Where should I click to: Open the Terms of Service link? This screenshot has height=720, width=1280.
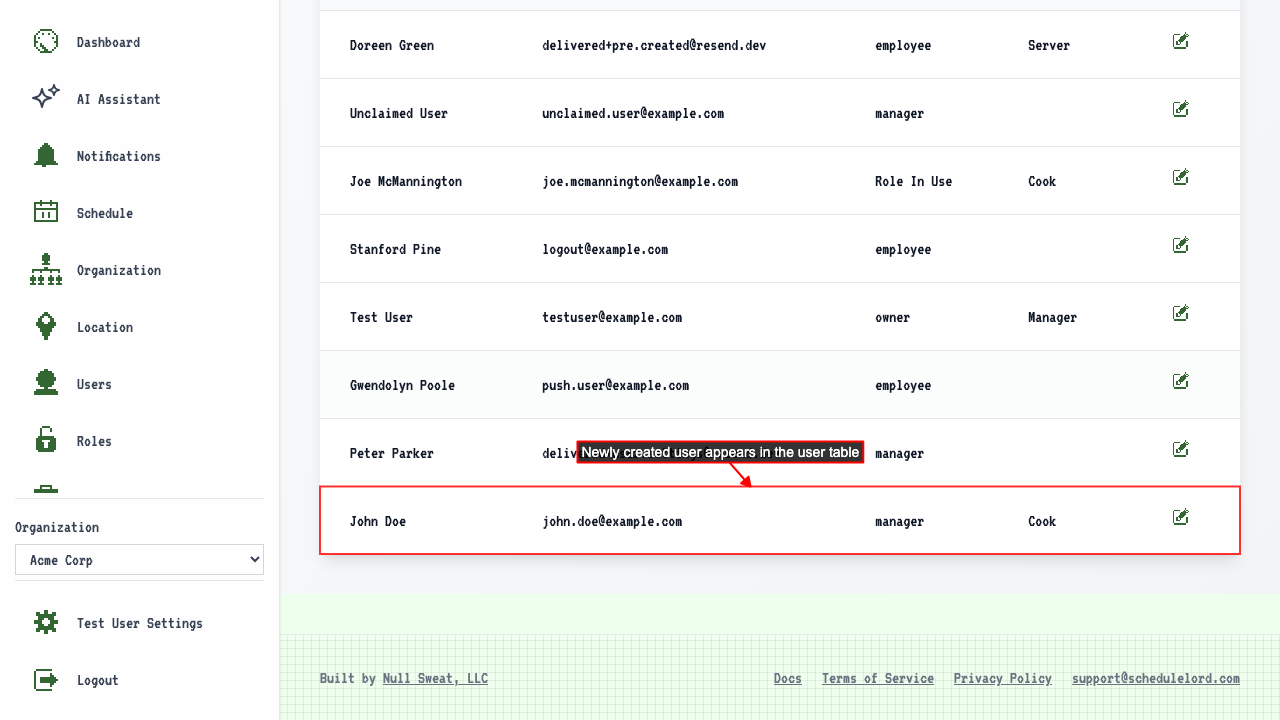coord(878,678)
